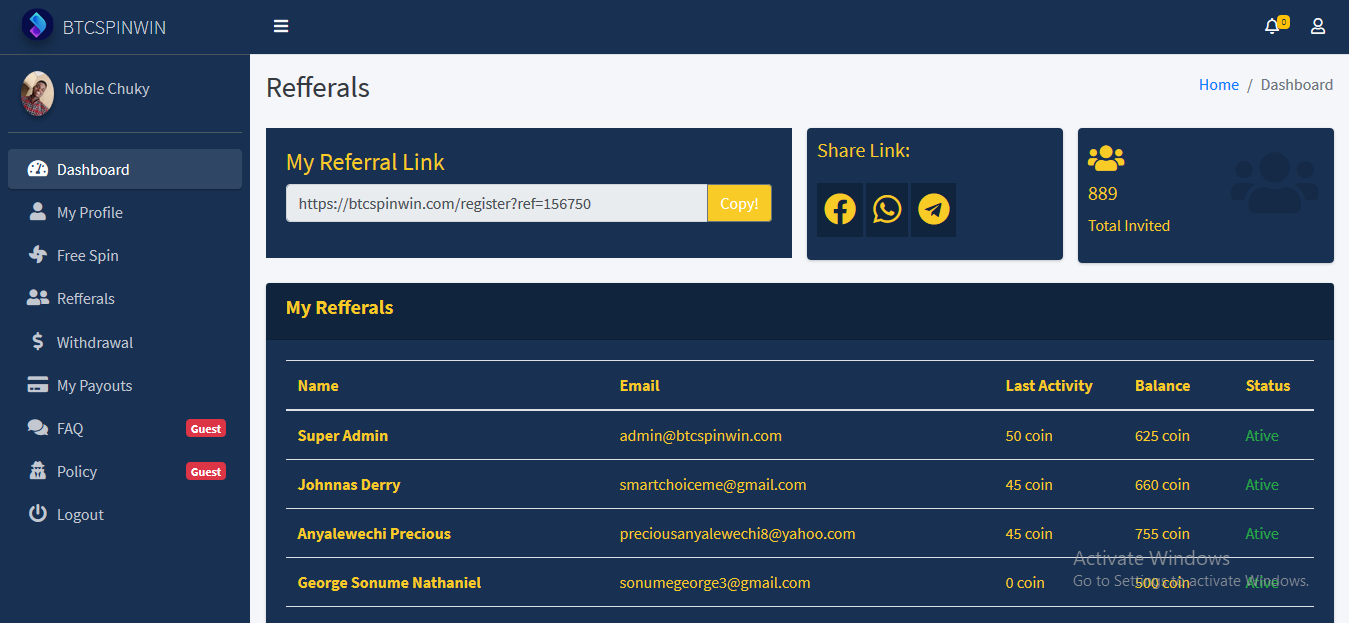The image size is (1350, 623).
Task: Select the Johnnas Derry referral name
Action: [349, 485]
